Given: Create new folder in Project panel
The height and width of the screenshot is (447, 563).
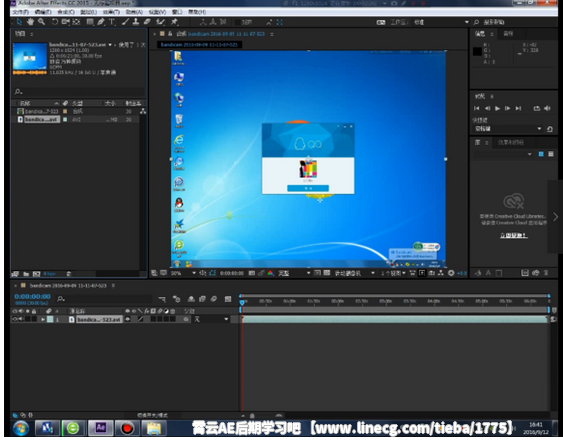Looking at the screenshot, I should 26,274.
